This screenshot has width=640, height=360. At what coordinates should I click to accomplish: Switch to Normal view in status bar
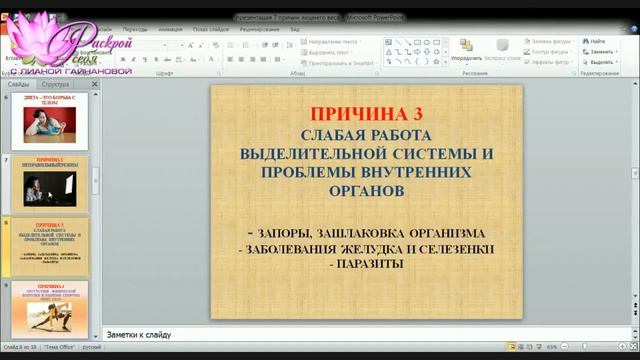click(x=511, y=347)
